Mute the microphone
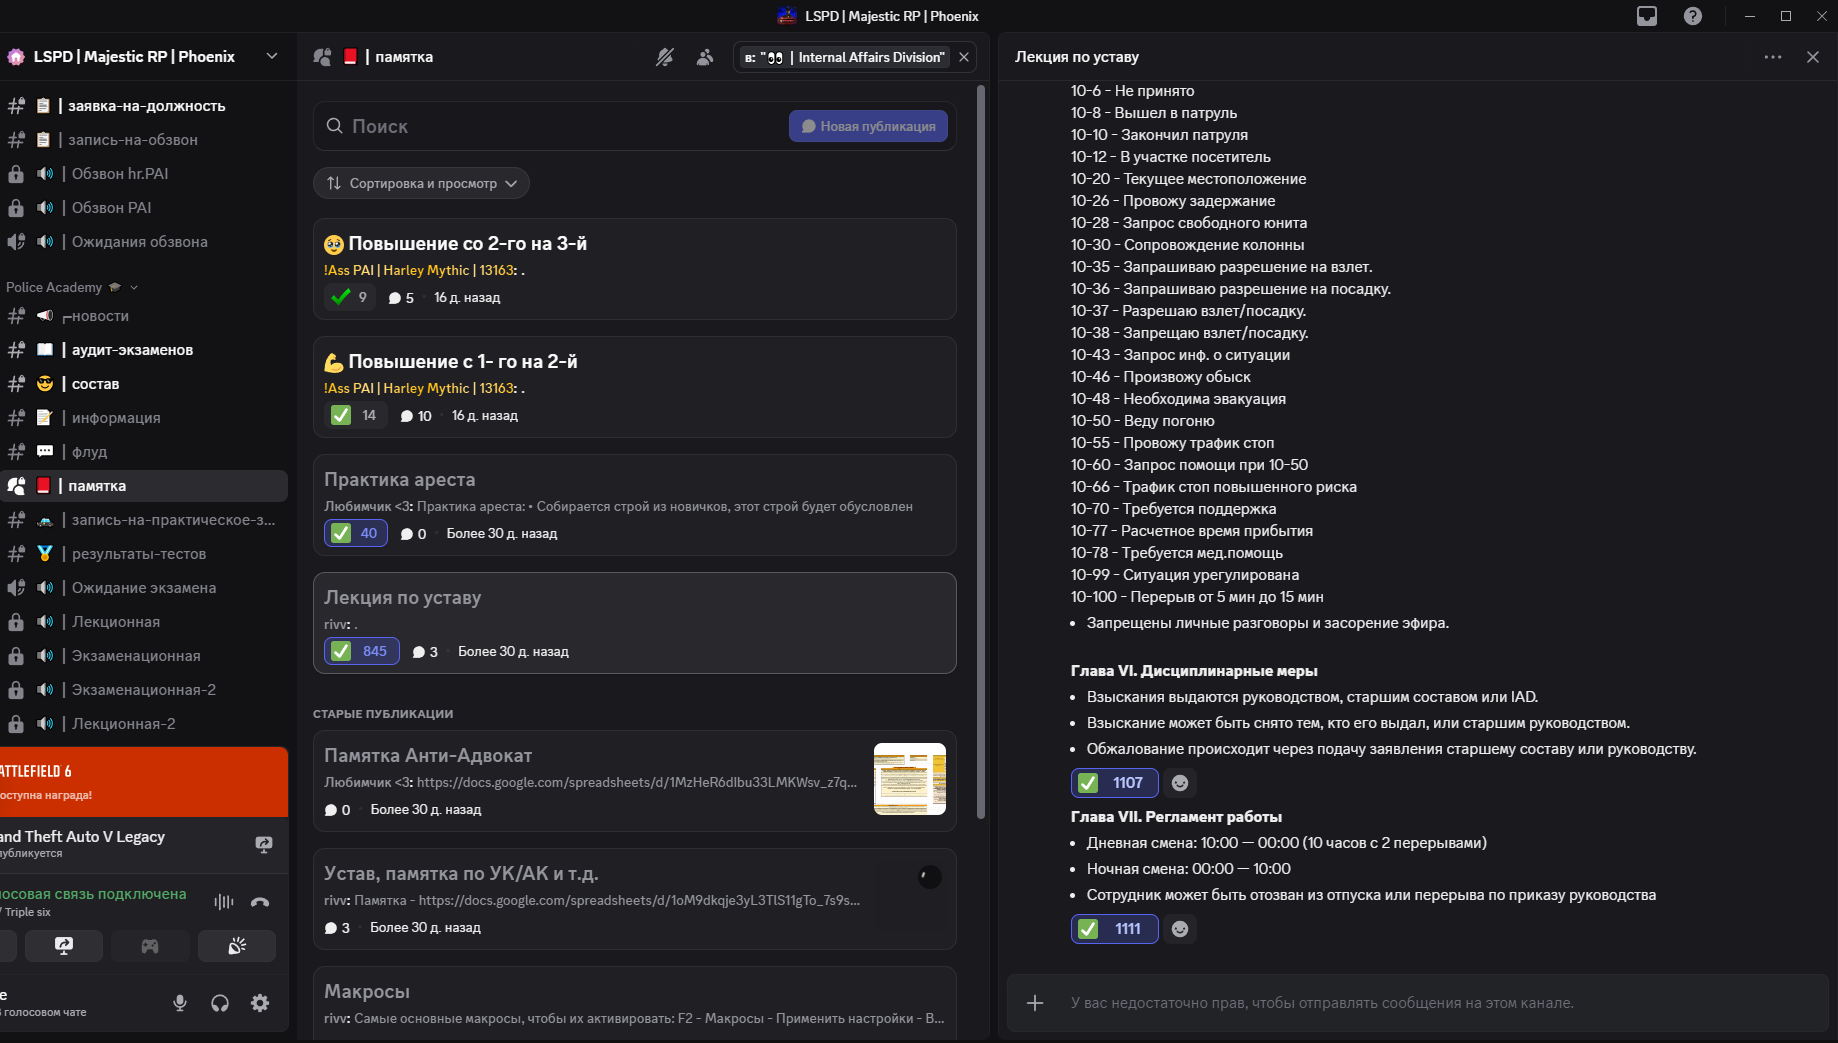The height and width of the screenshot is (1043, 1838). (180, 1003)
